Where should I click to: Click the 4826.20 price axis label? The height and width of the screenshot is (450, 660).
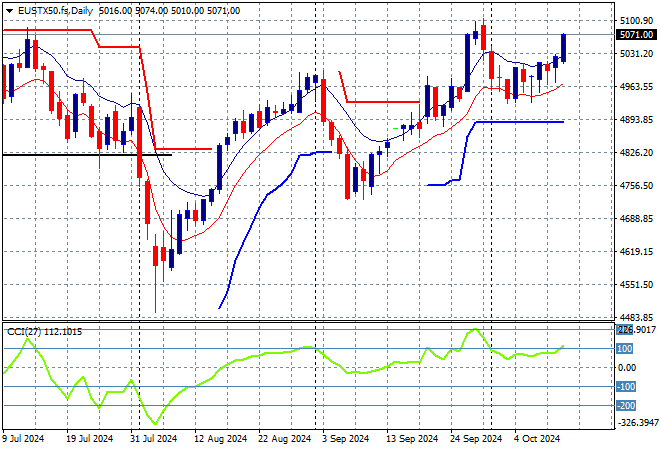coord(635,153)
